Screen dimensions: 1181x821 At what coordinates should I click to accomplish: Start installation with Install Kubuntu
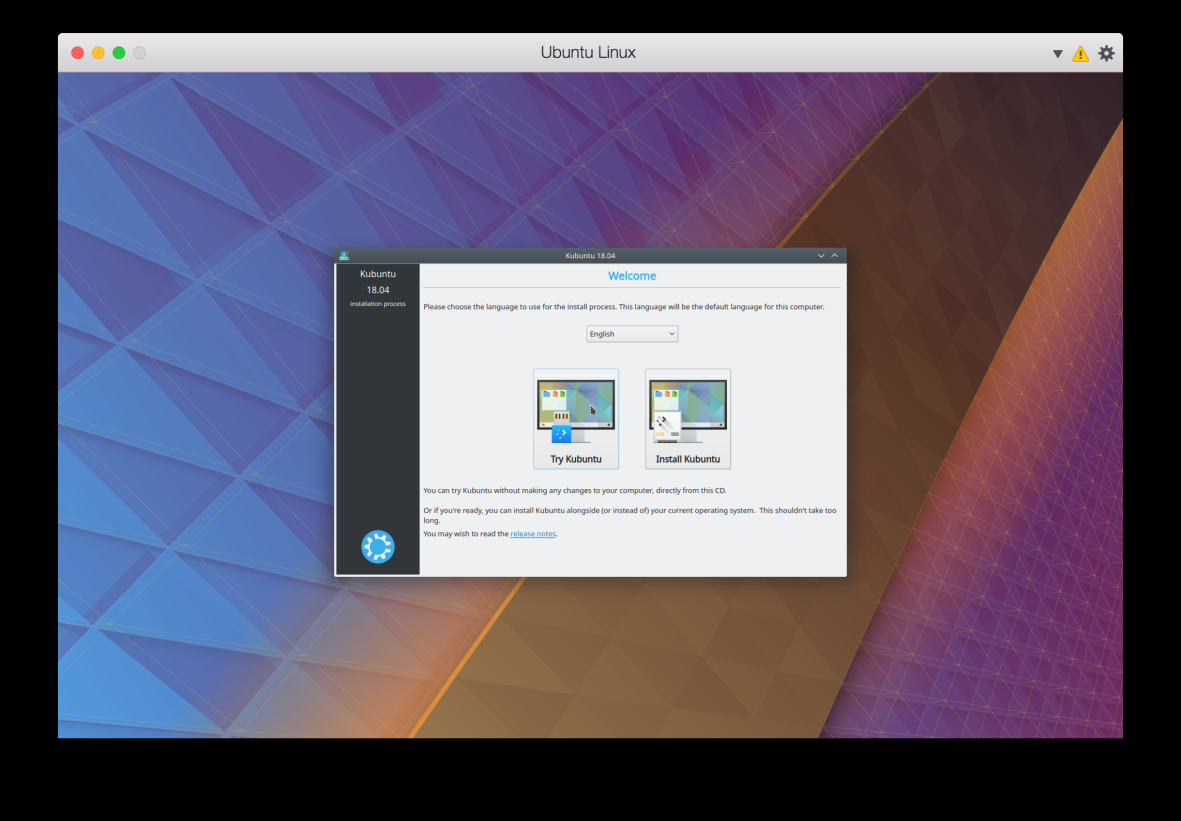(687, 419)
